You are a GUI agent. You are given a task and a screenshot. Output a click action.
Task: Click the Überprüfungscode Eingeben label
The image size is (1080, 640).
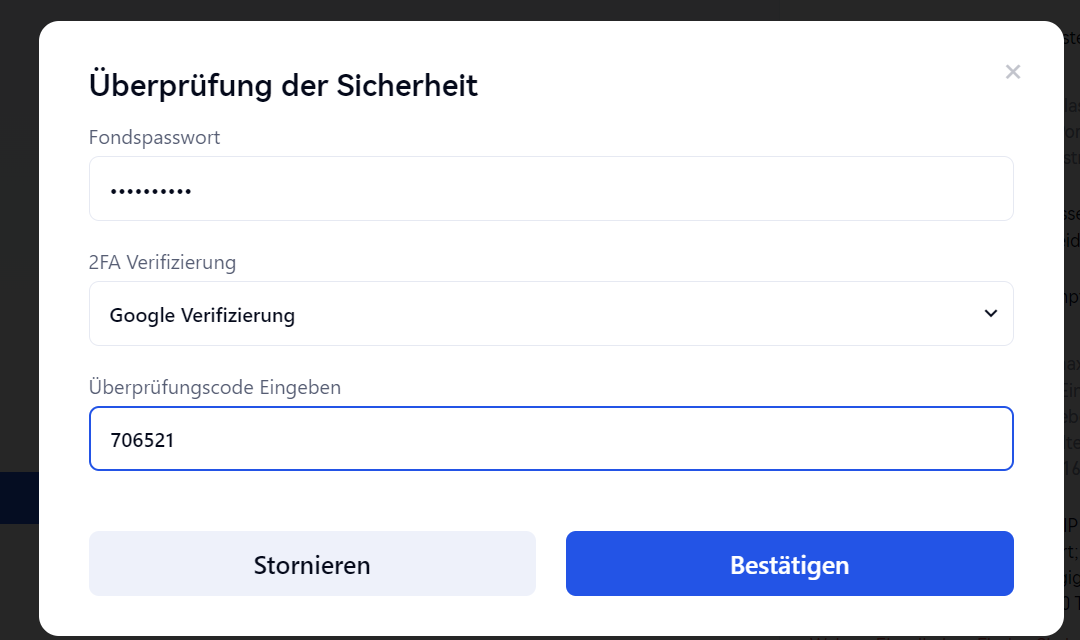point(215,387)
